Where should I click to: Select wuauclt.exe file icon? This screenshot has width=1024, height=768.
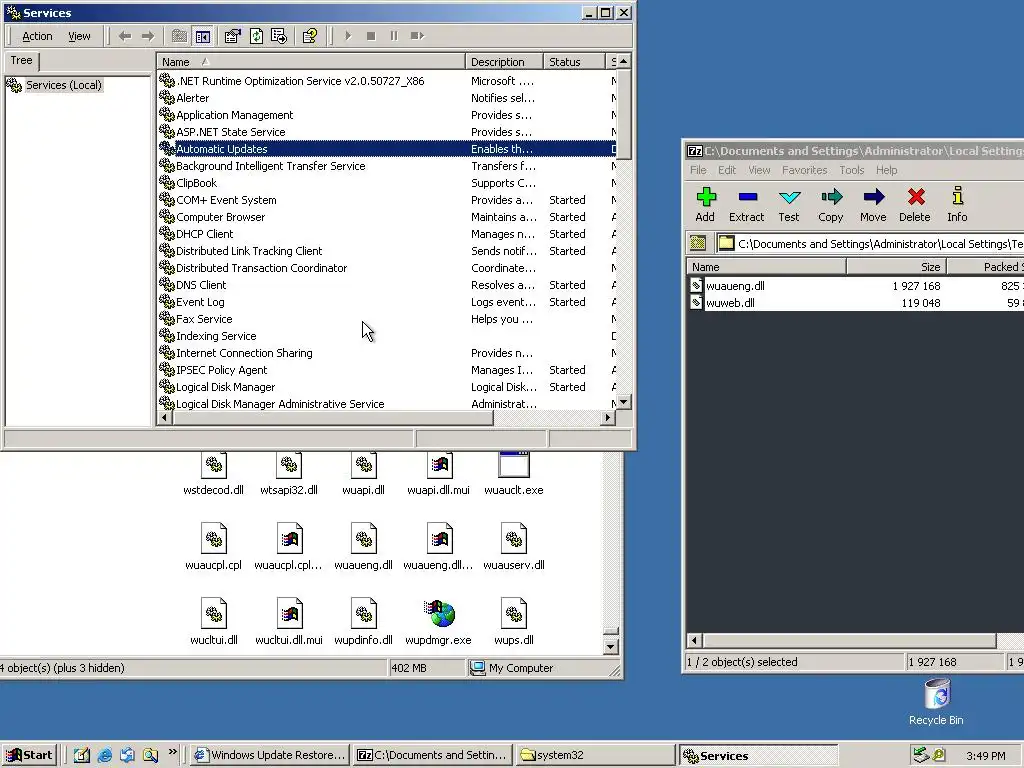pyautogui.click(x=513, y=473)
